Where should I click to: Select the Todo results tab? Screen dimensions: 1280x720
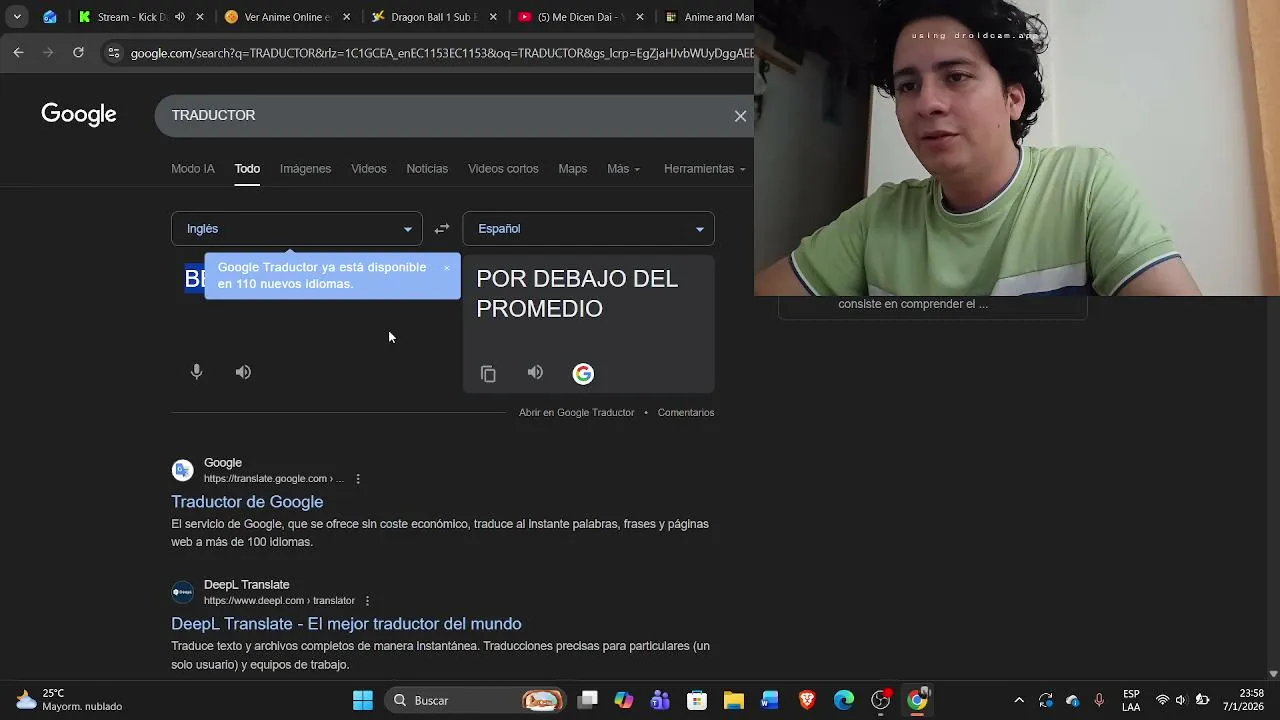tap(247, 169)
